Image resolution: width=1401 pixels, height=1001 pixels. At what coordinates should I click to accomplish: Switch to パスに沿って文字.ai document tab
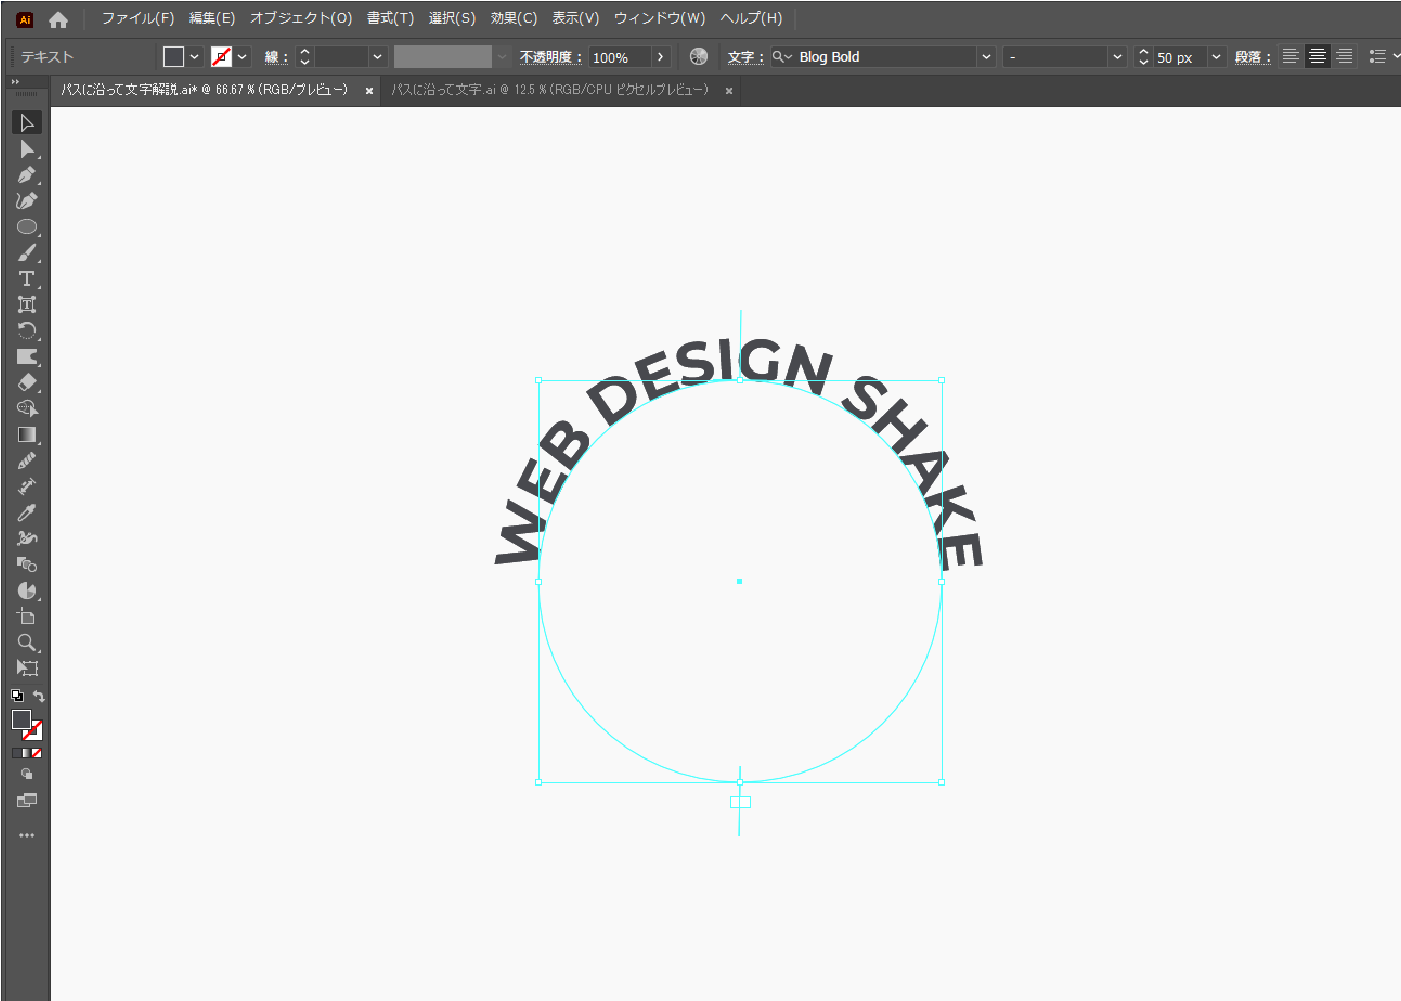point(549,90)
